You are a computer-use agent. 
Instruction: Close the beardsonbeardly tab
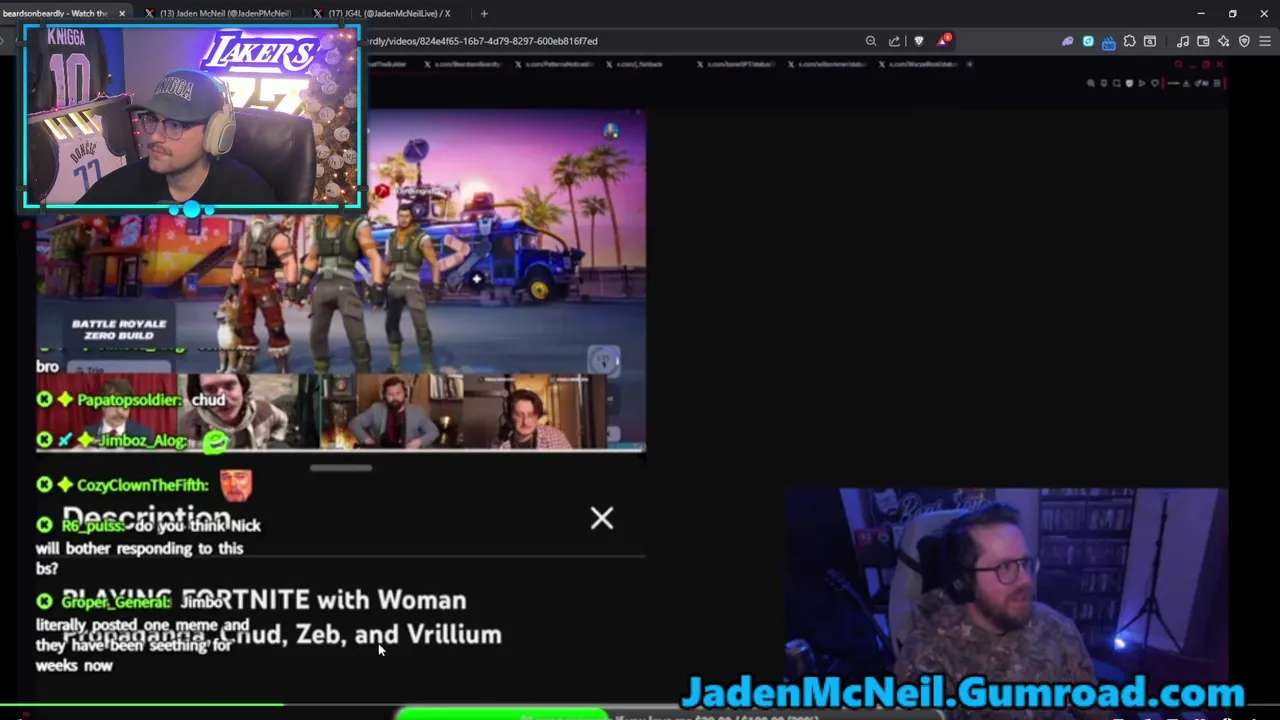click(x=122, y=13)
